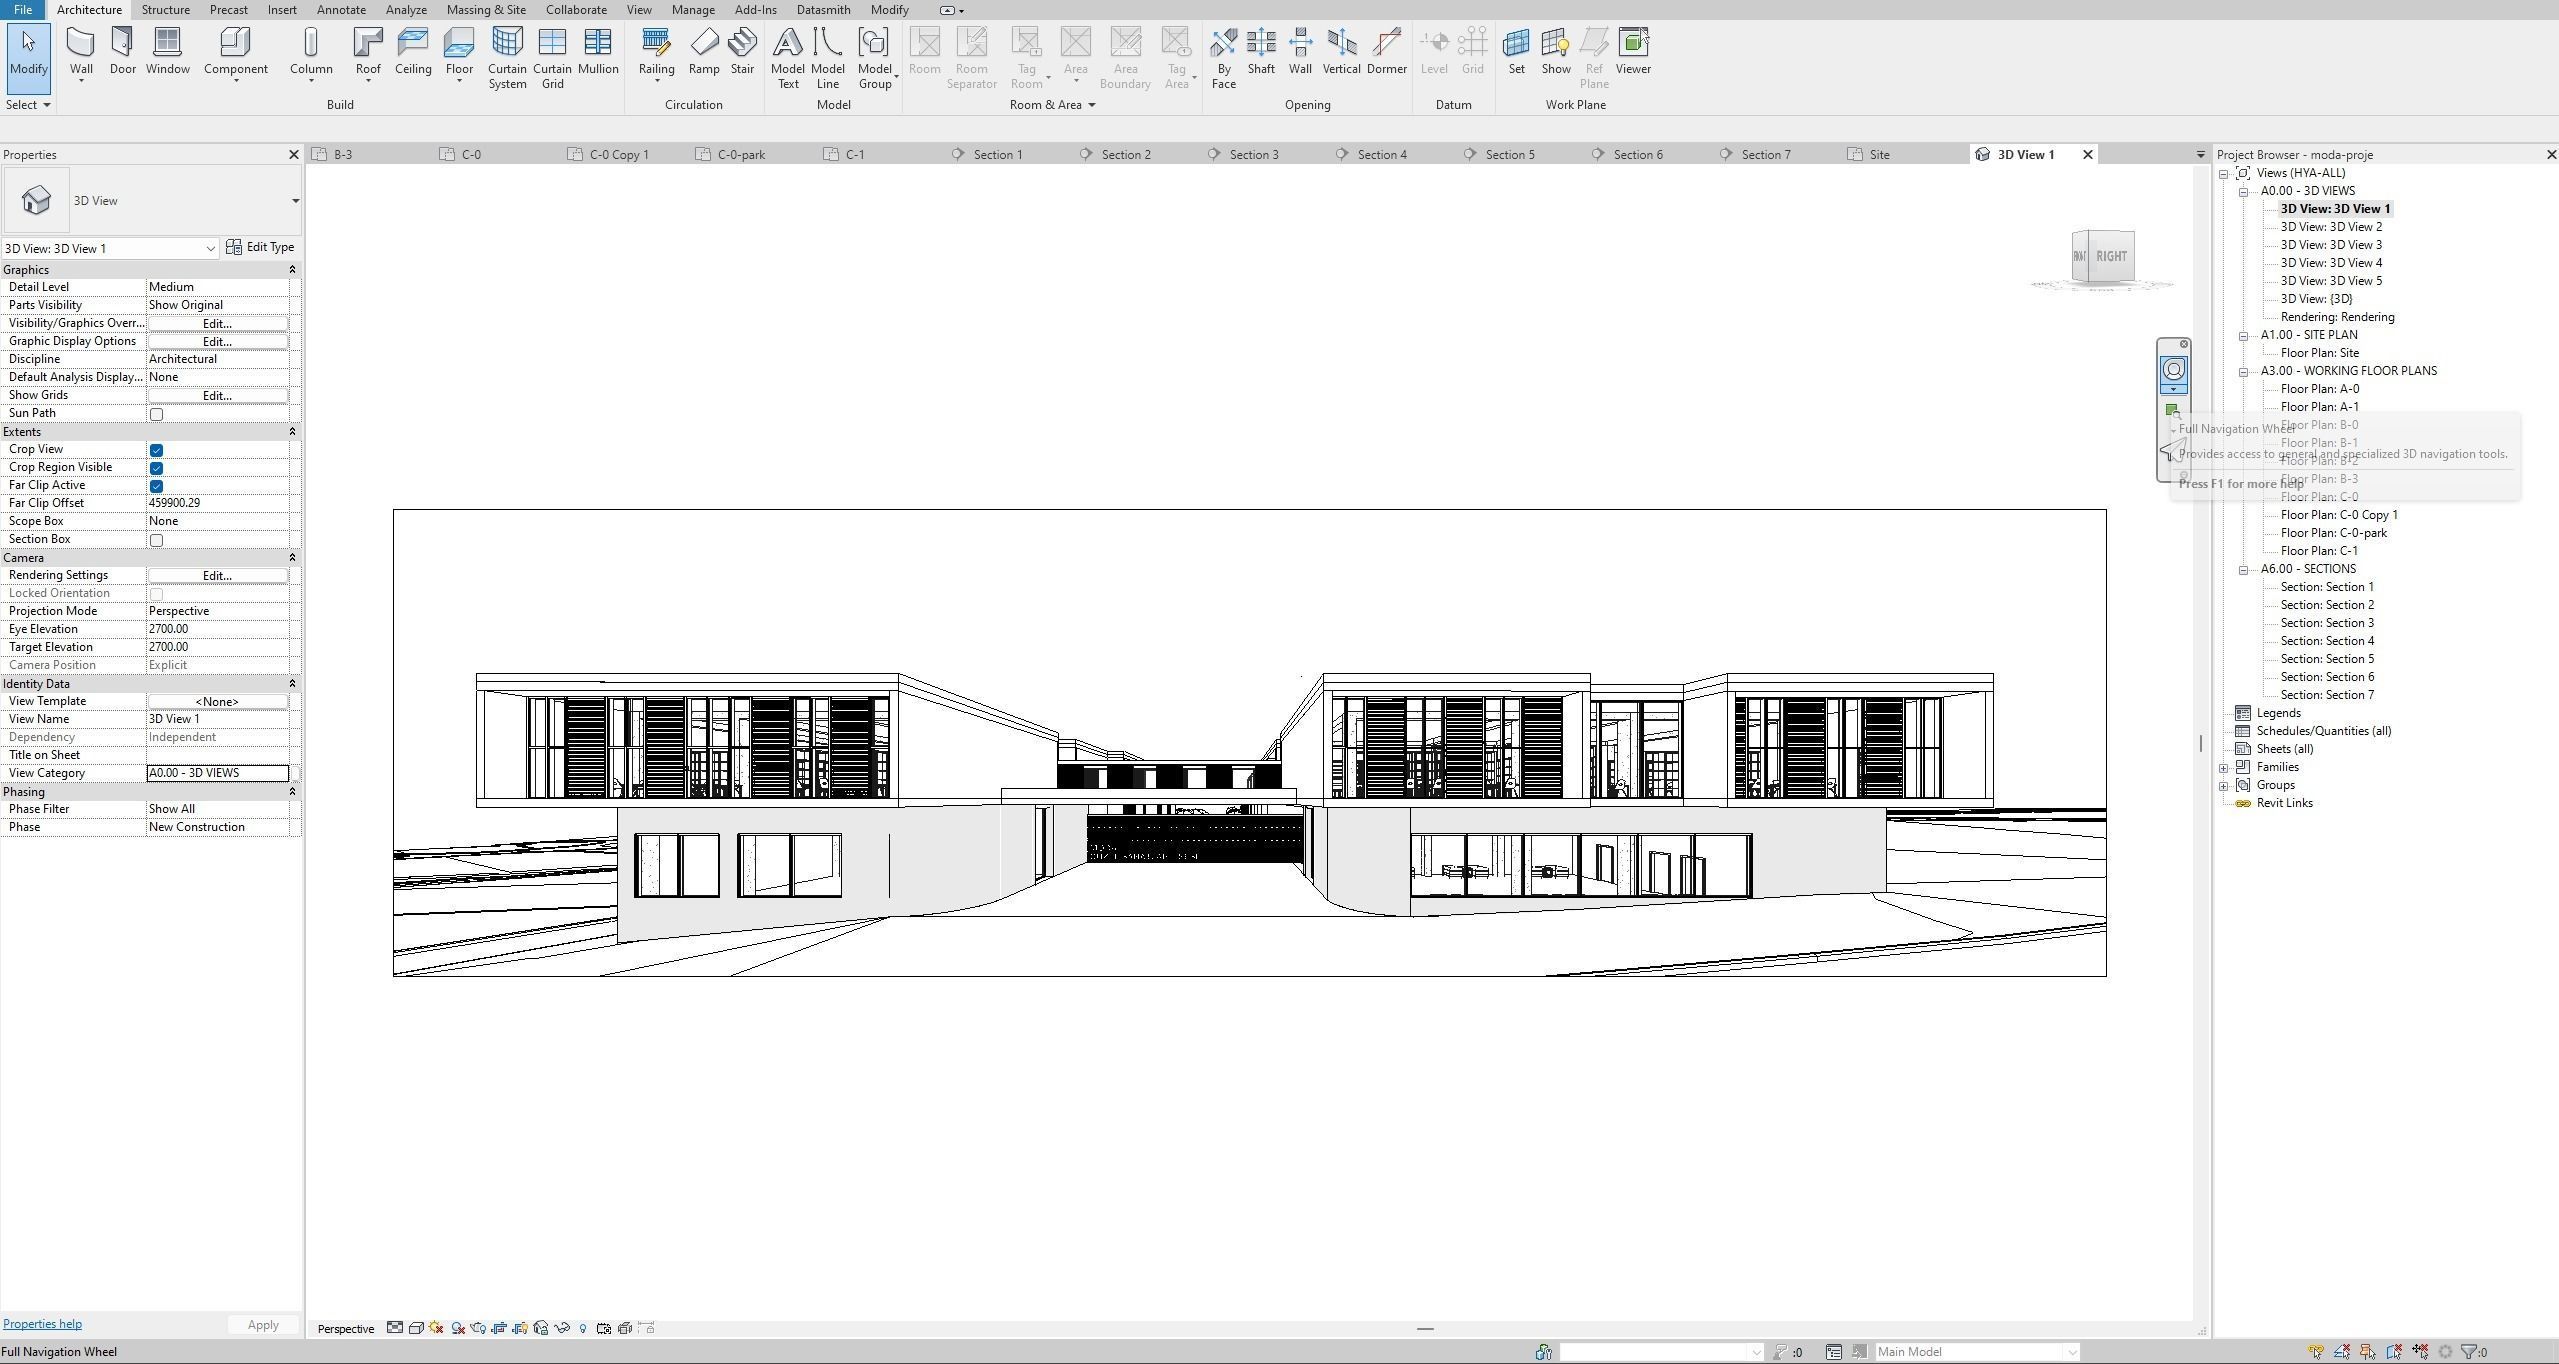
Task: Open the 3D View 1 instance dropdown
Action: click(x=210, y=249)
